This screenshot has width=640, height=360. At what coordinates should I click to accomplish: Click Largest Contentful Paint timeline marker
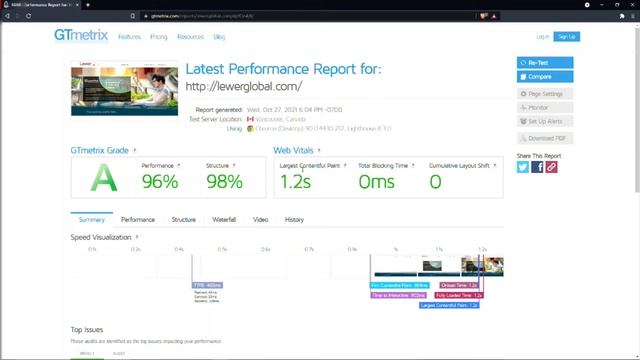tap(449, 305)
